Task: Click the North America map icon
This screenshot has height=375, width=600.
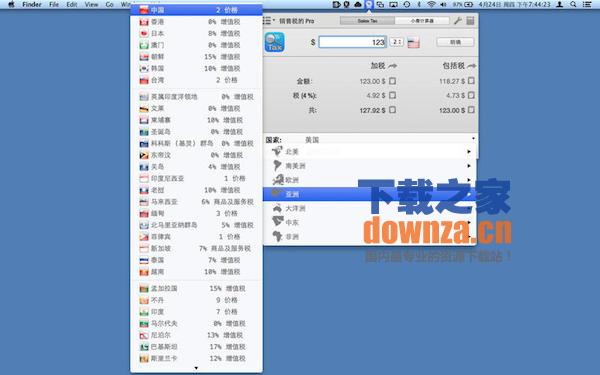Action: coord(277,151)
